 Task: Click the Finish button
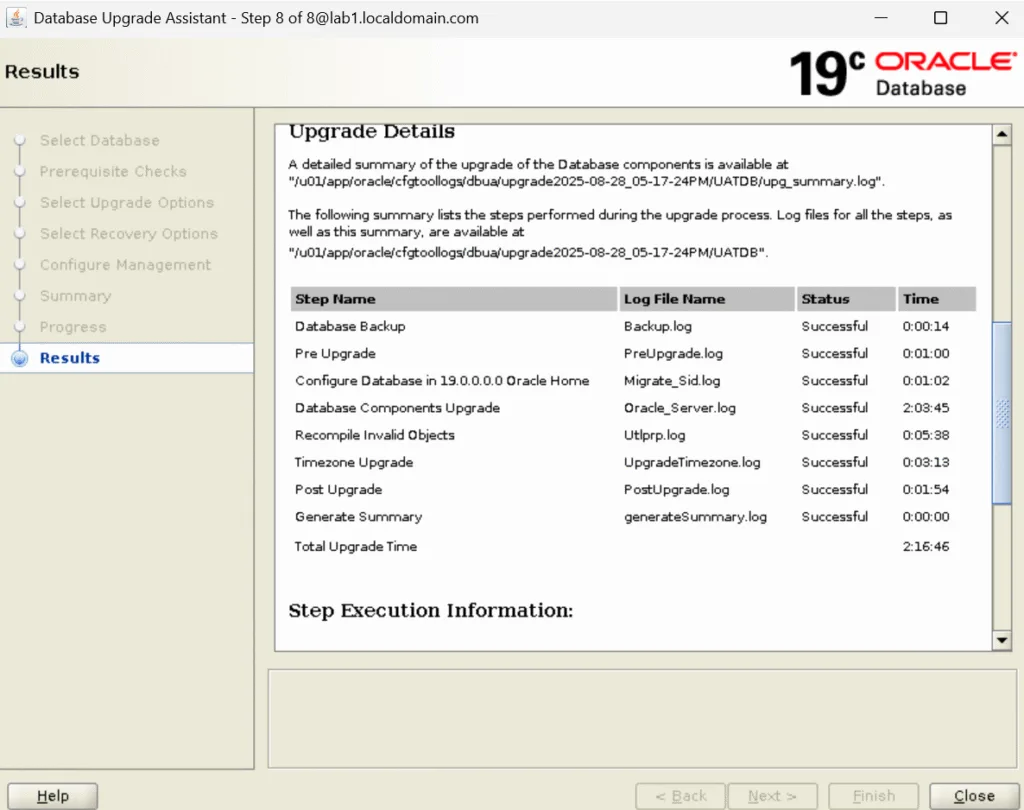coord(873,795)
